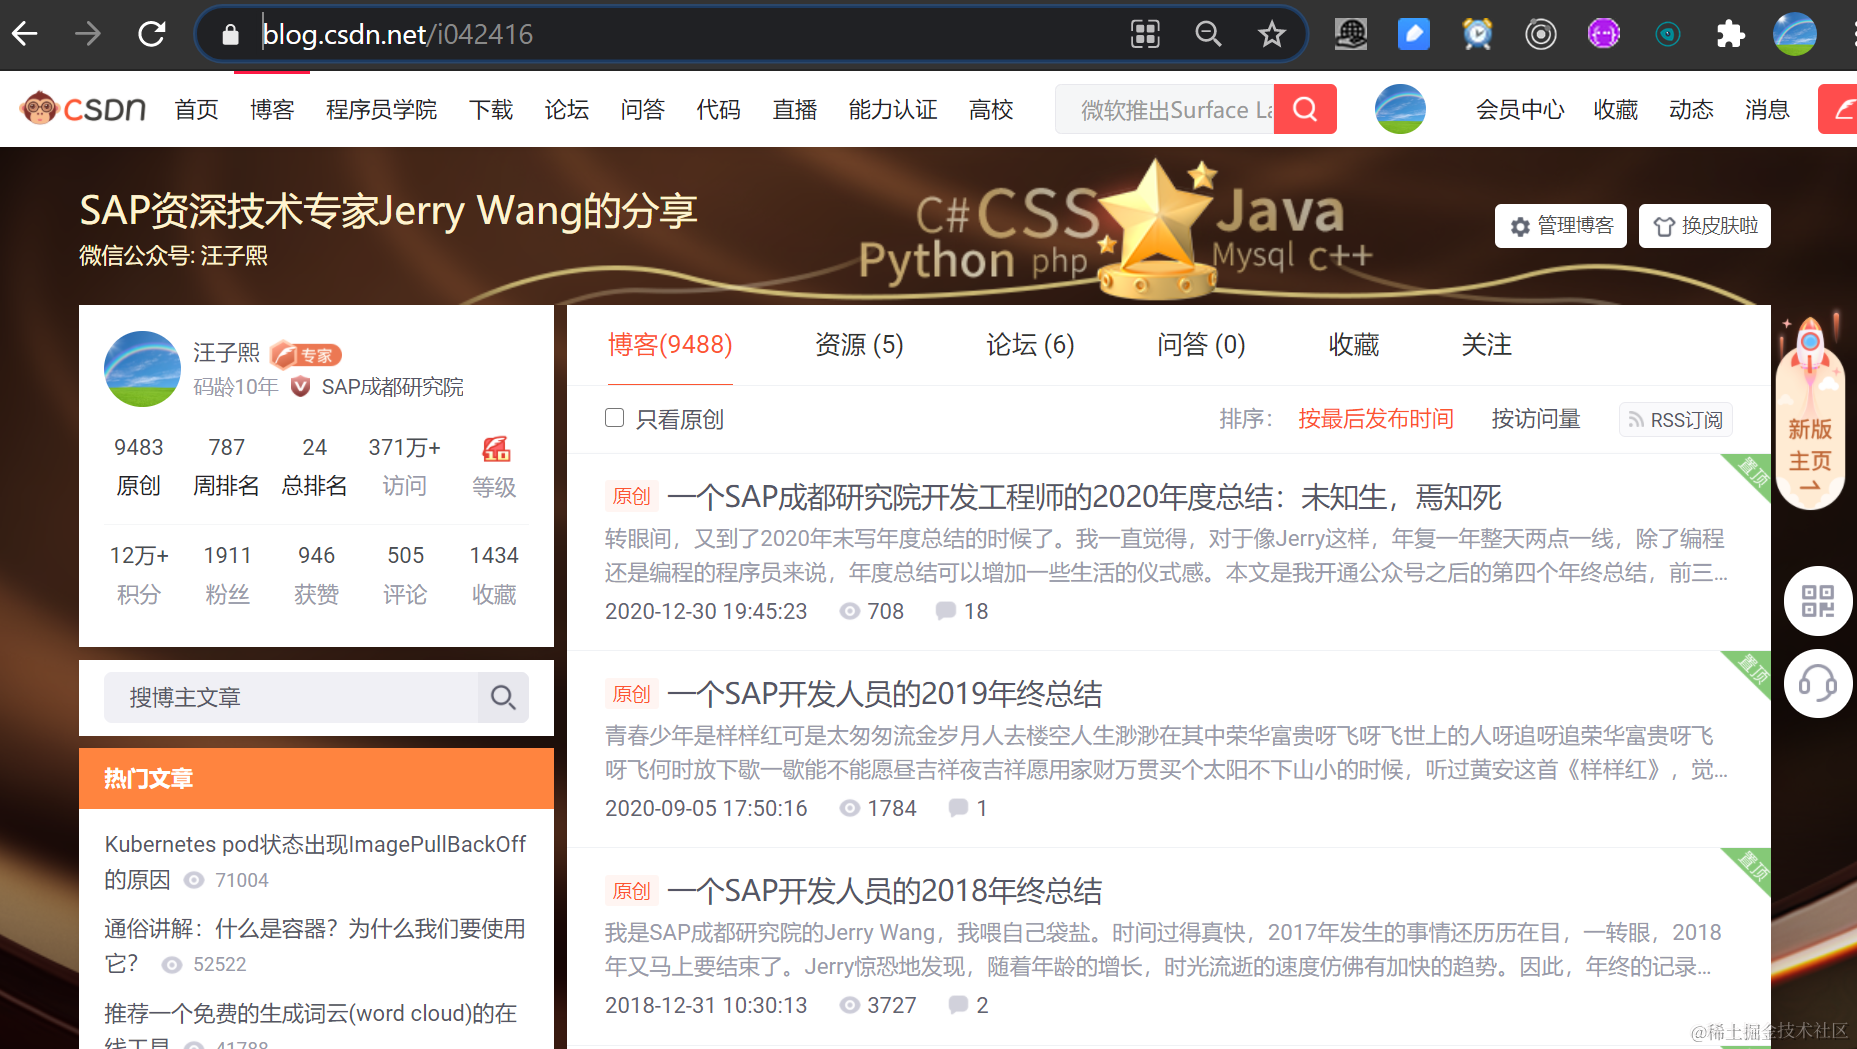Image resolution: width=1857 pixels, height=1049 pixels.
Task: Go forward in browser history
Action: [x=88, y=34]
